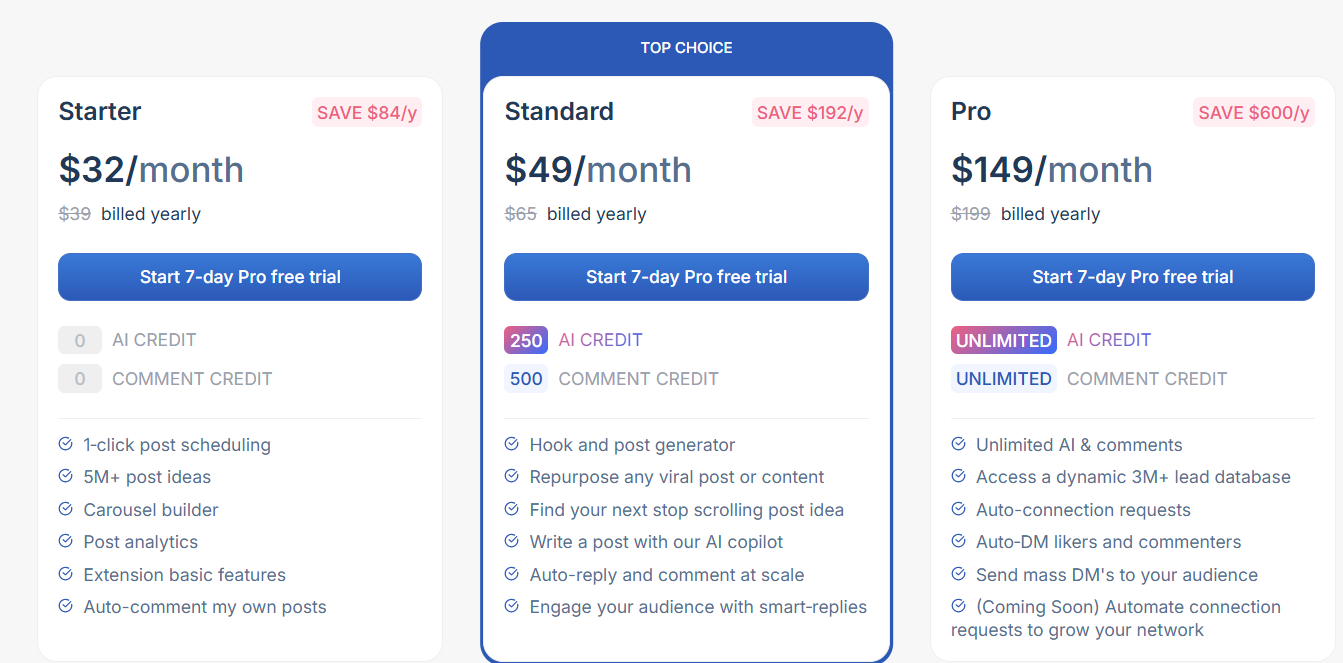Click the checkmark beside "Engage your audience with smart-replies"
Screen dimensions: 1343x663
(511, 606)
